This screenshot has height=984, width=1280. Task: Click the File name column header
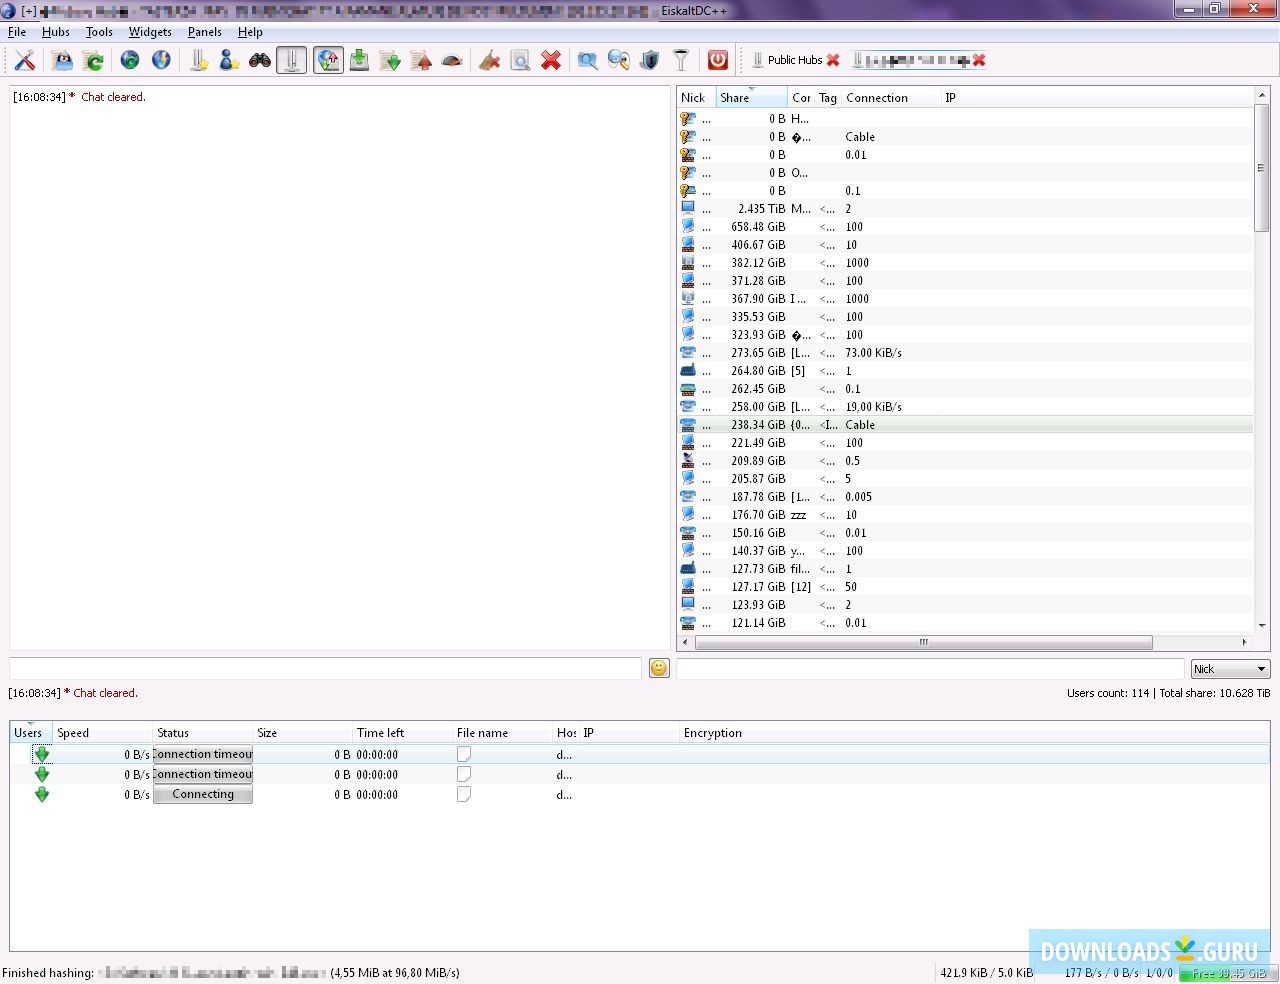click(x=503, y=733)
